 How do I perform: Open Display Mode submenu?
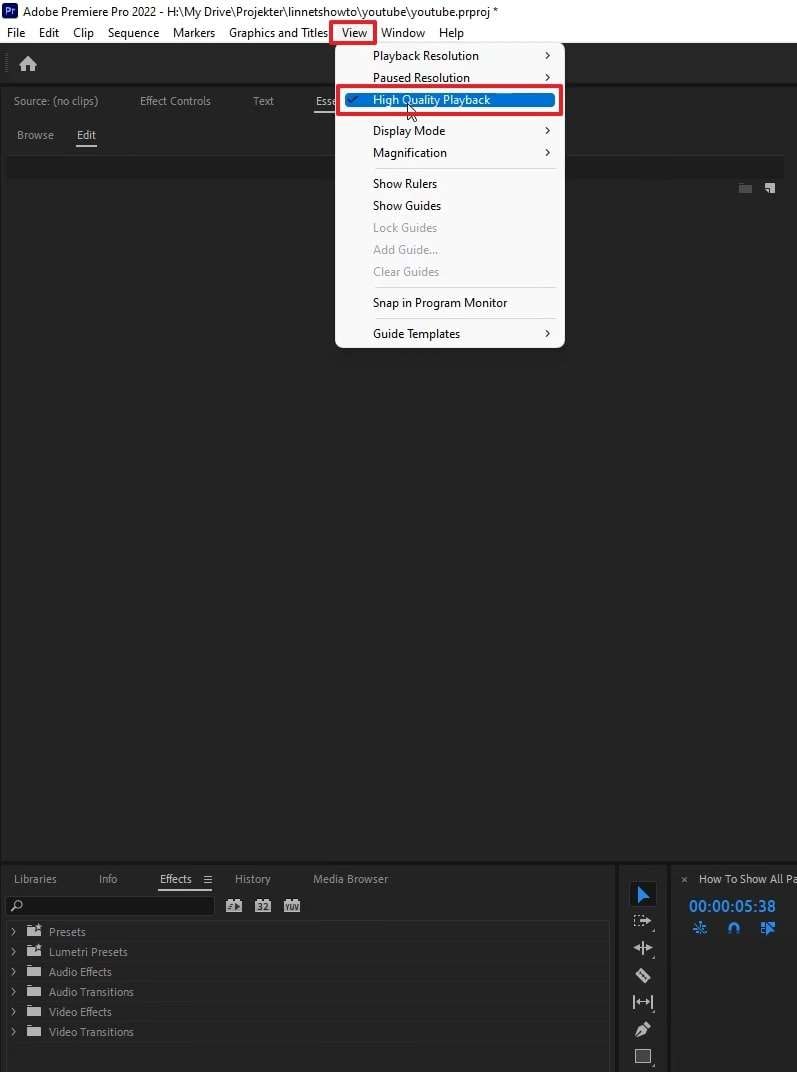(450, 131)
